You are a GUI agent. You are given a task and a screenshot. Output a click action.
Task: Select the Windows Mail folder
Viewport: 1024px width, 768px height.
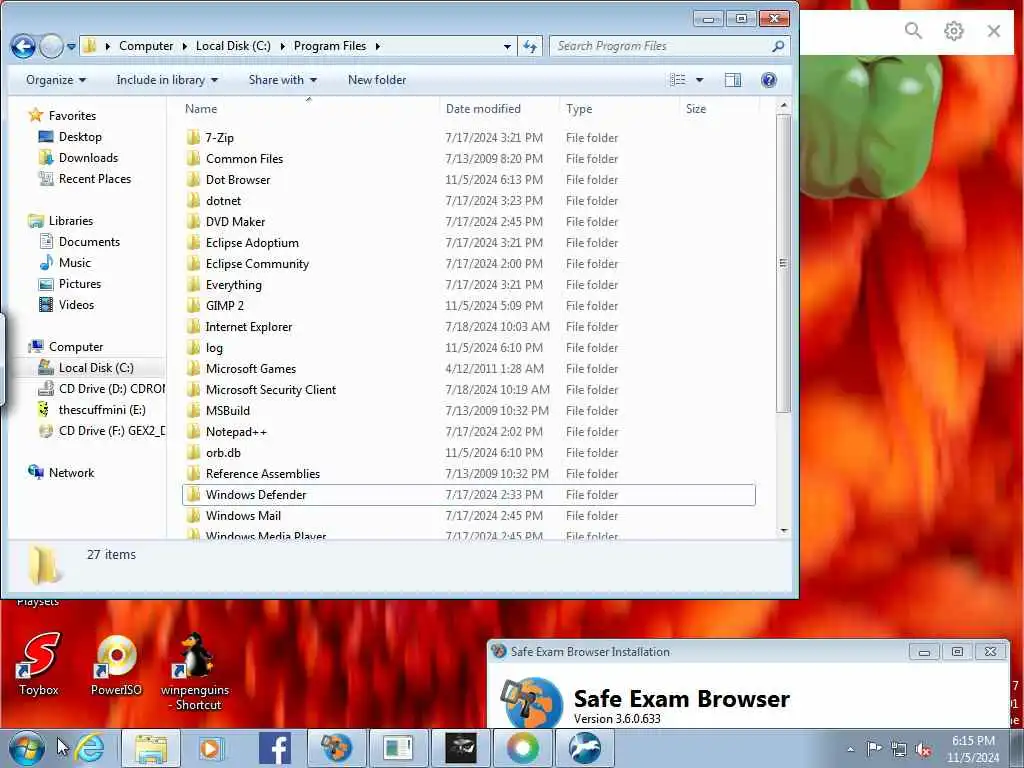pos(243,515)
